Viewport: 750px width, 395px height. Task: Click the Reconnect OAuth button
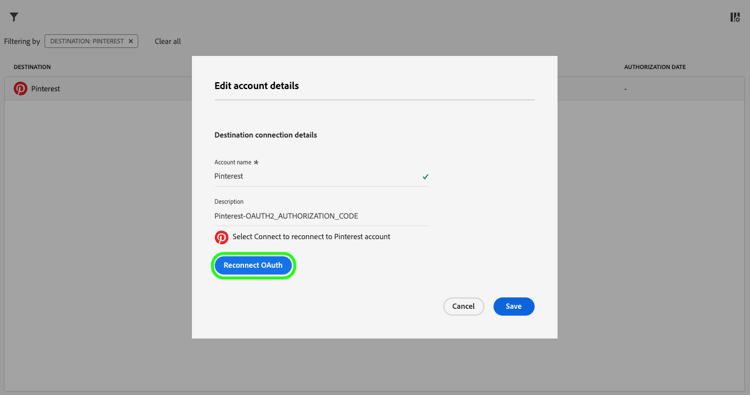pyautogui.click(x=253, y=265)
